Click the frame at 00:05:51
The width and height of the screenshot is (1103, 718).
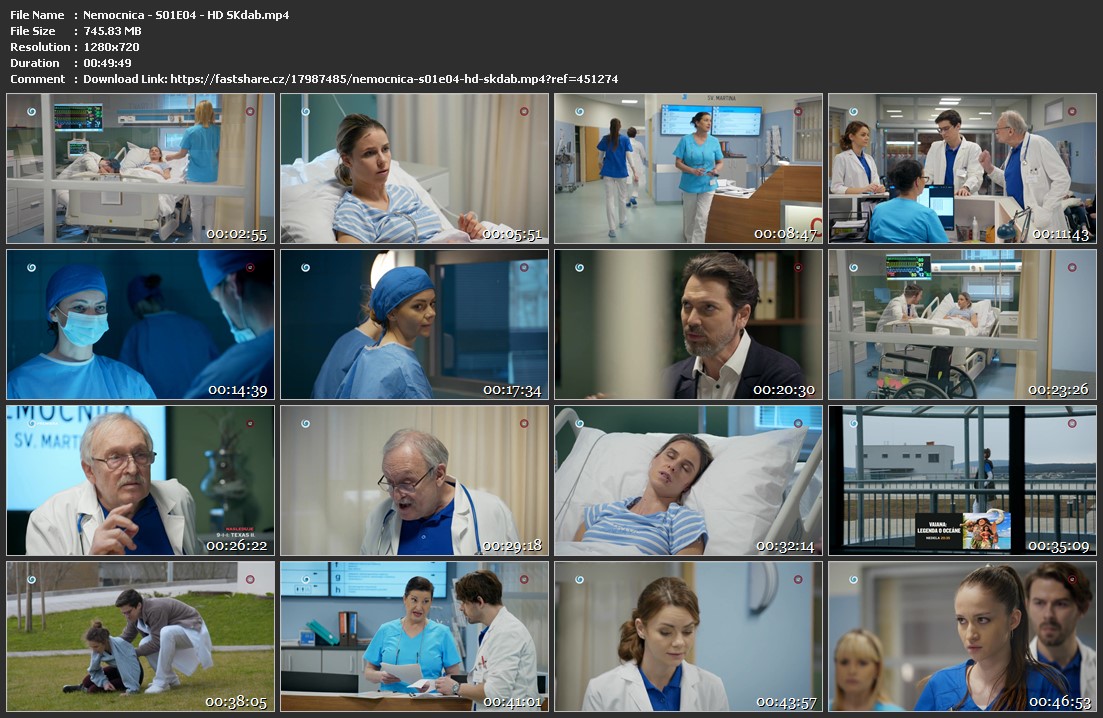[x=414, y=168]
